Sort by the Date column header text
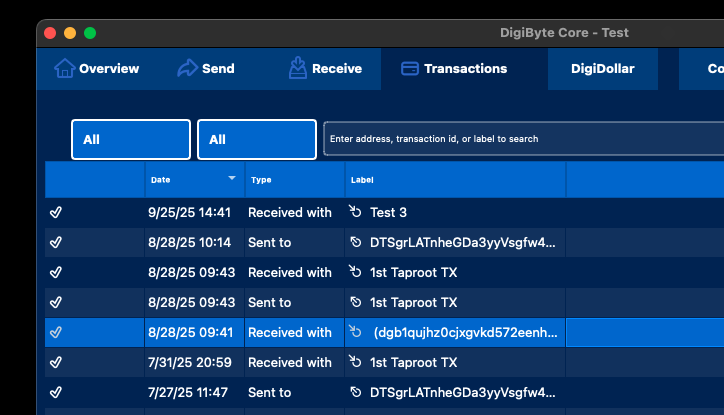724x415 pixels. [x=161, y=180]
